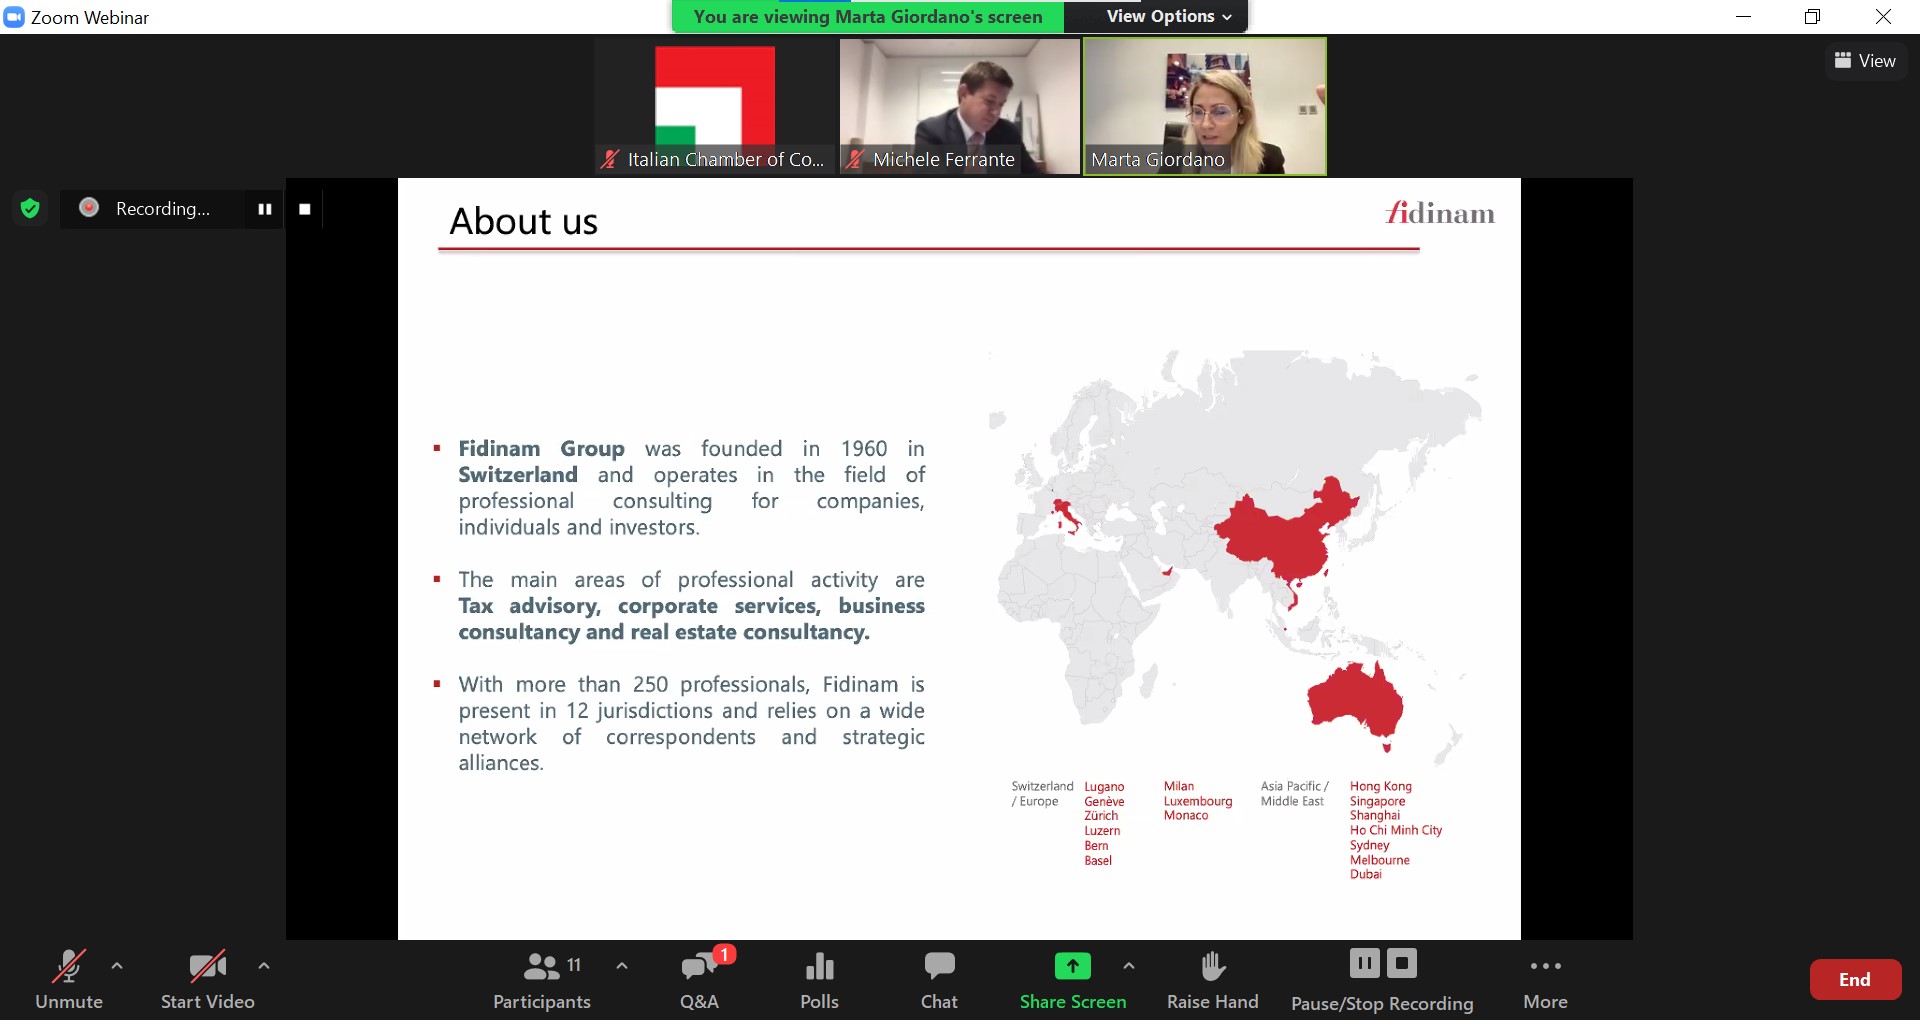Screen dimensions: 1920x1020
Task: Expand video settings arrow beside Start Video
Action: pyautogui.click(x=264, y=966)
